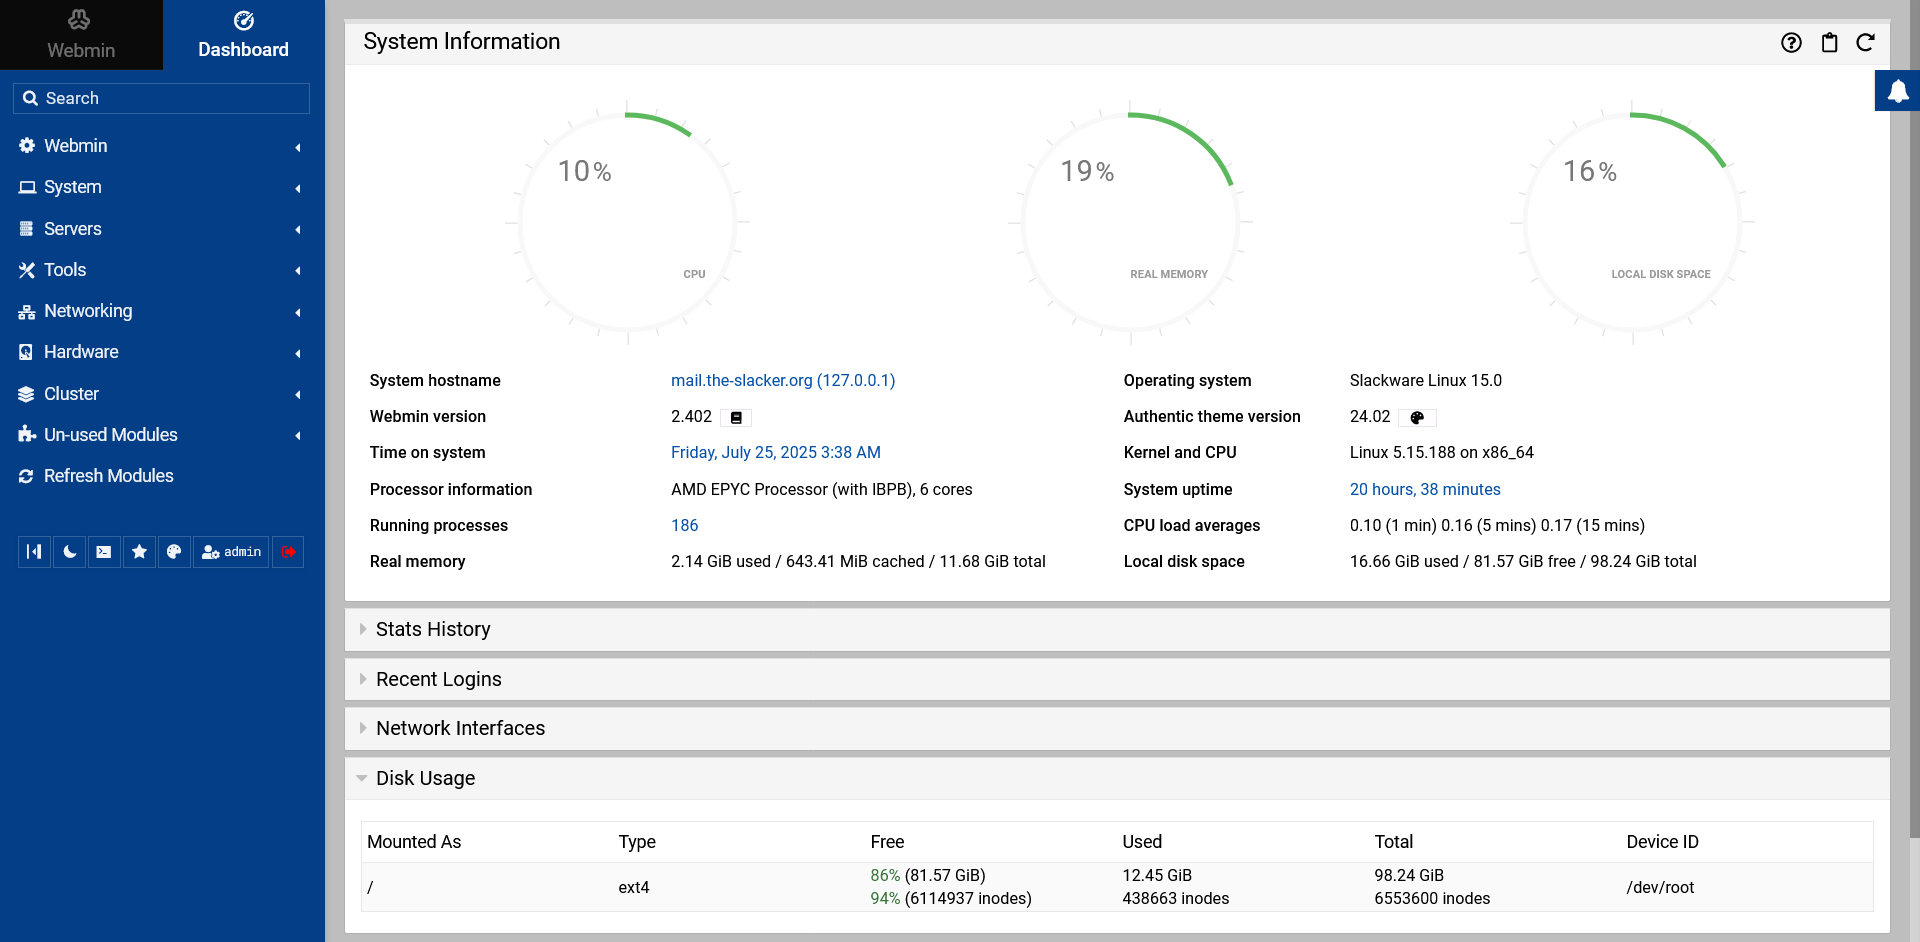Open the command shell terminal icon
The height and width of the screenshot is (942, 1920).
pyautogui.click(x=104, y=552)
